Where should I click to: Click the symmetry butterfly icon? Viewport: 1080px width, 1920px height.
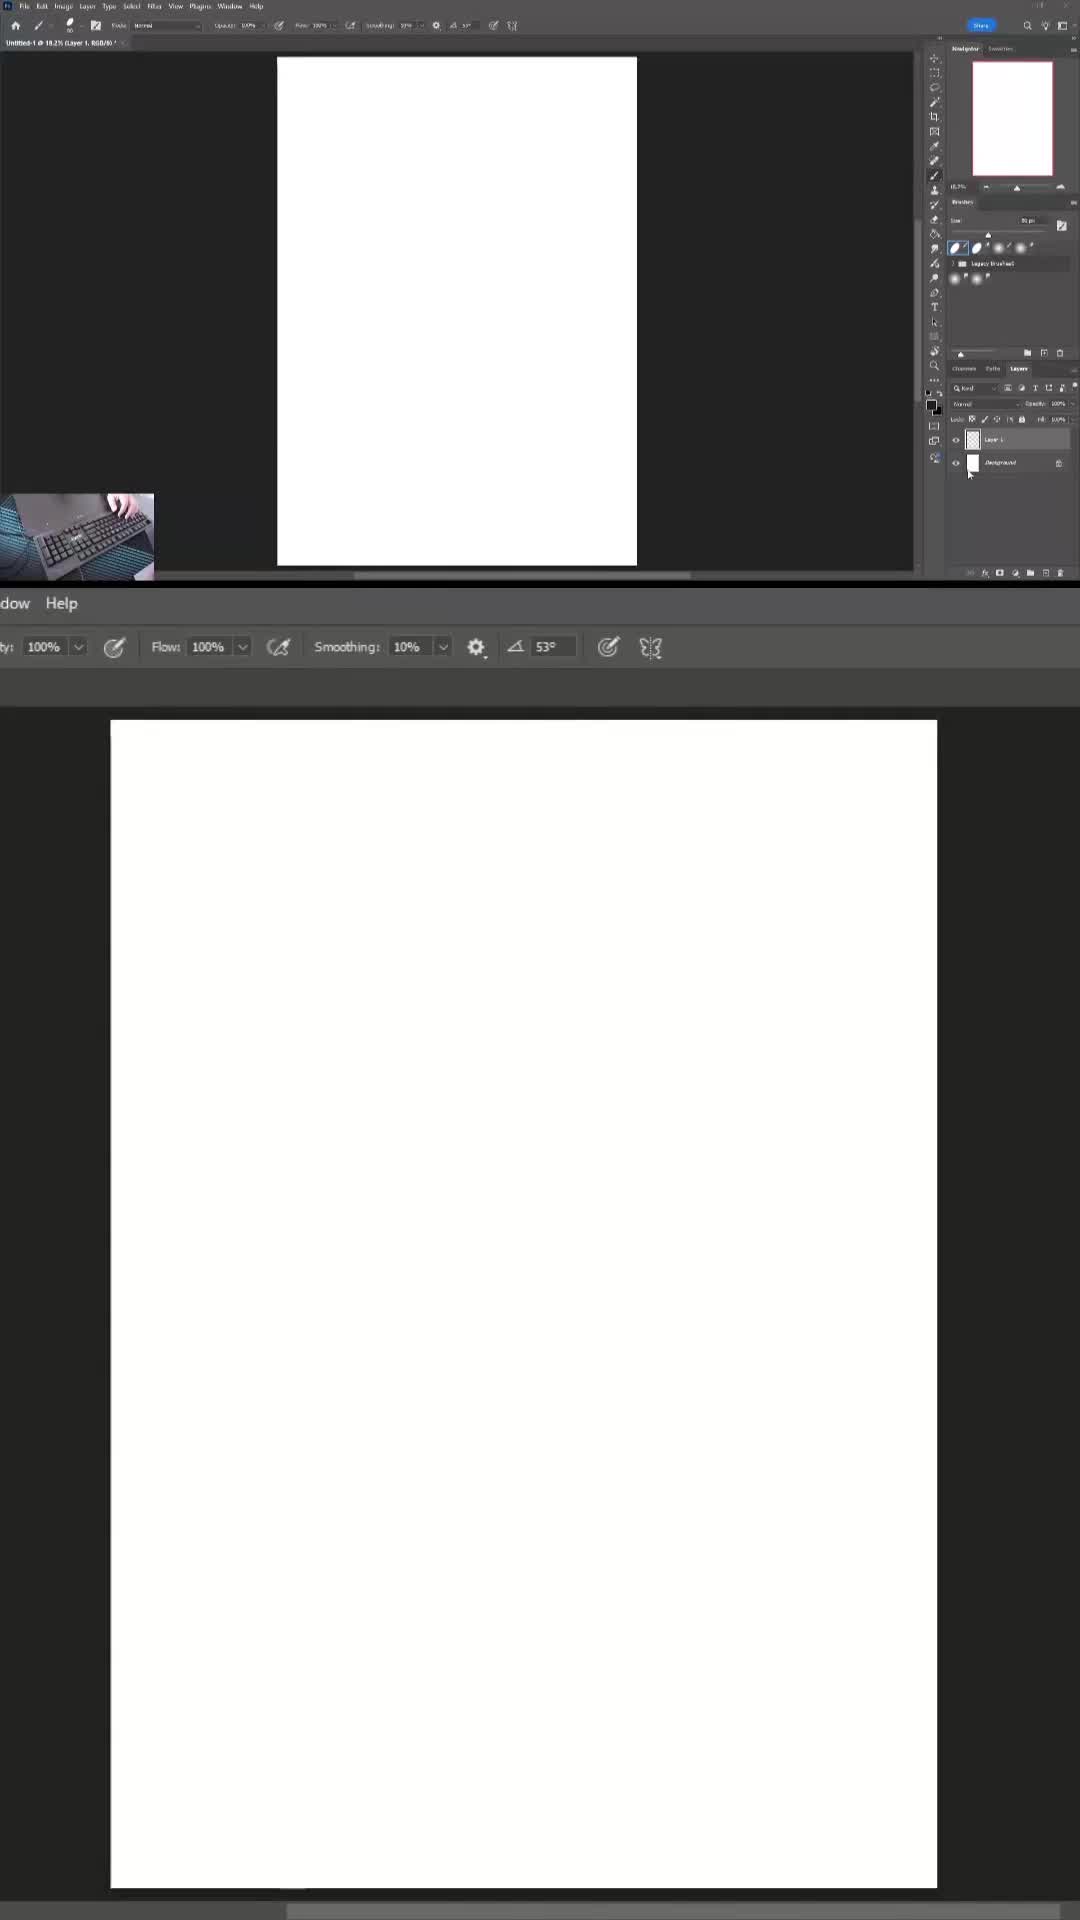coord(651,647)
